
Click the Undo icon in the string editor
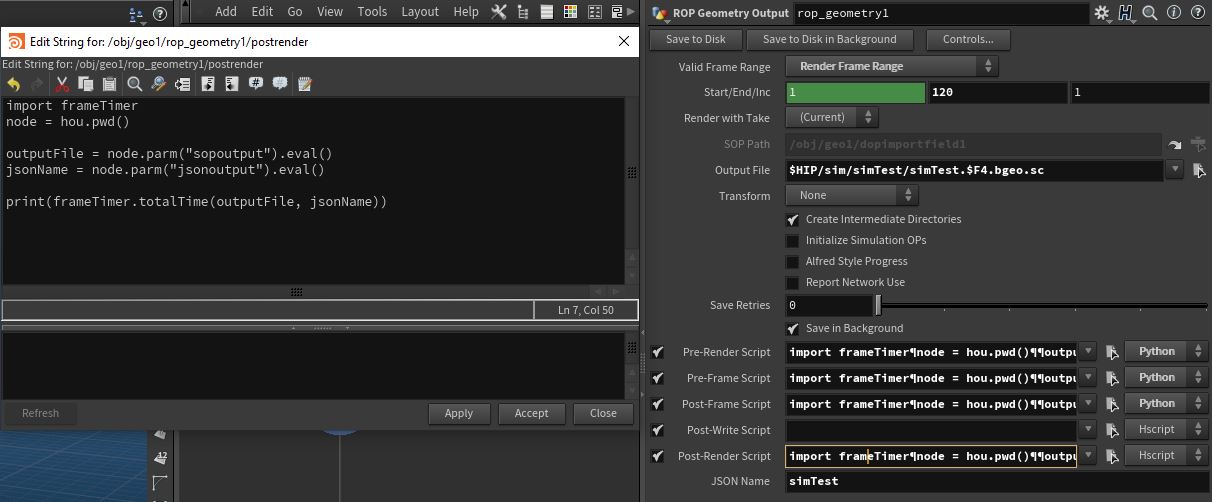tap(13, 85)
